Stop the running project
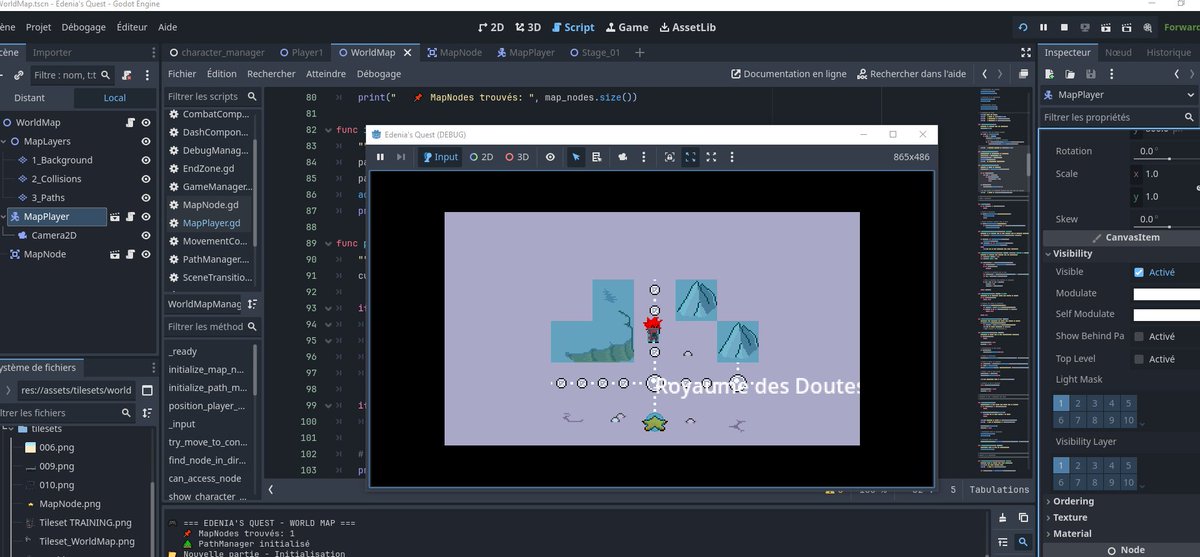Viewport: 1200px width, 557px height. pos(1064,27)
